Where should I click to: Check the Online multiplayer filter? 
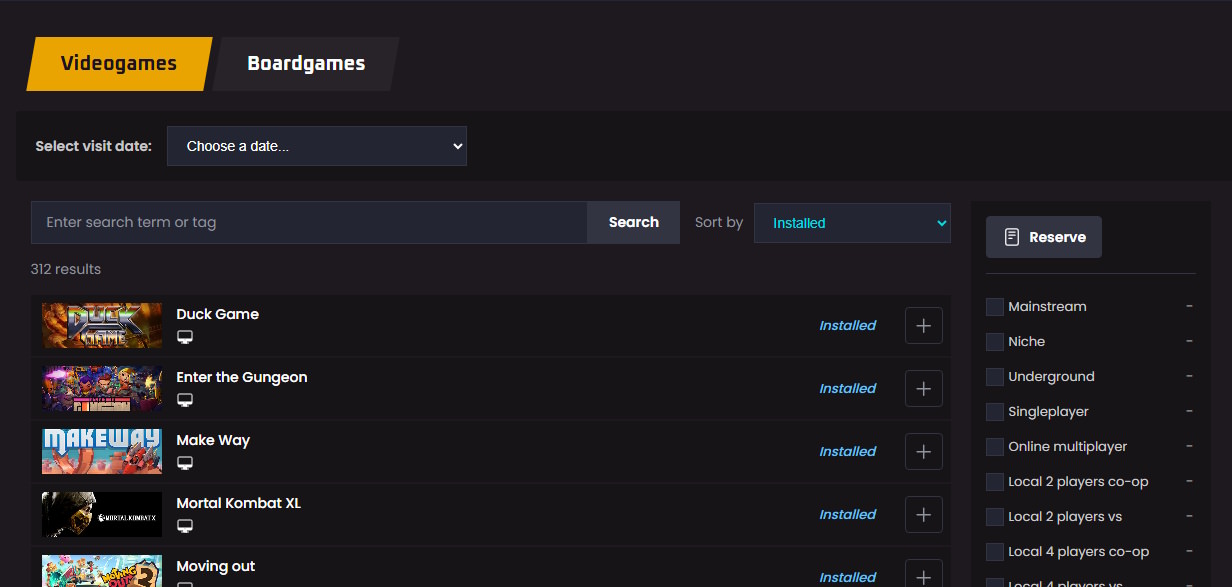[995, 447]
